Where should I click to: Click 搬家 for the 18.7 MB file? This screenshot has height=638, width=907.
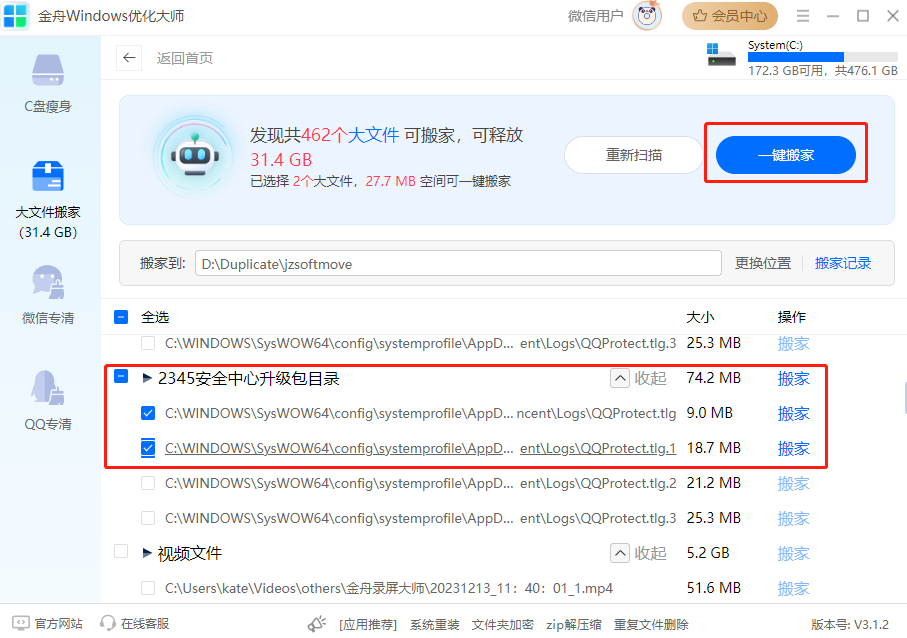[x=793, y=448]
